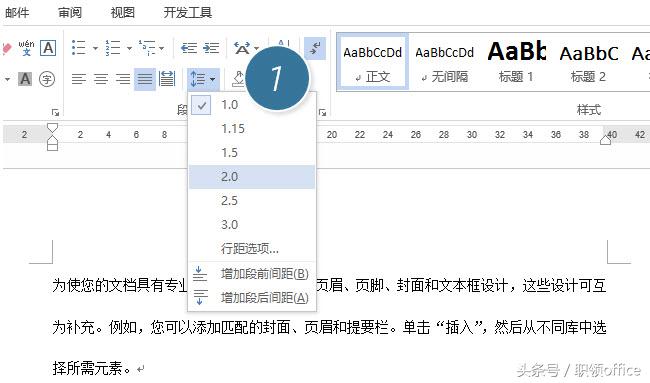Set line spacing to 1.5
Screen dimensions: 650x383
[x=252, y=153]
